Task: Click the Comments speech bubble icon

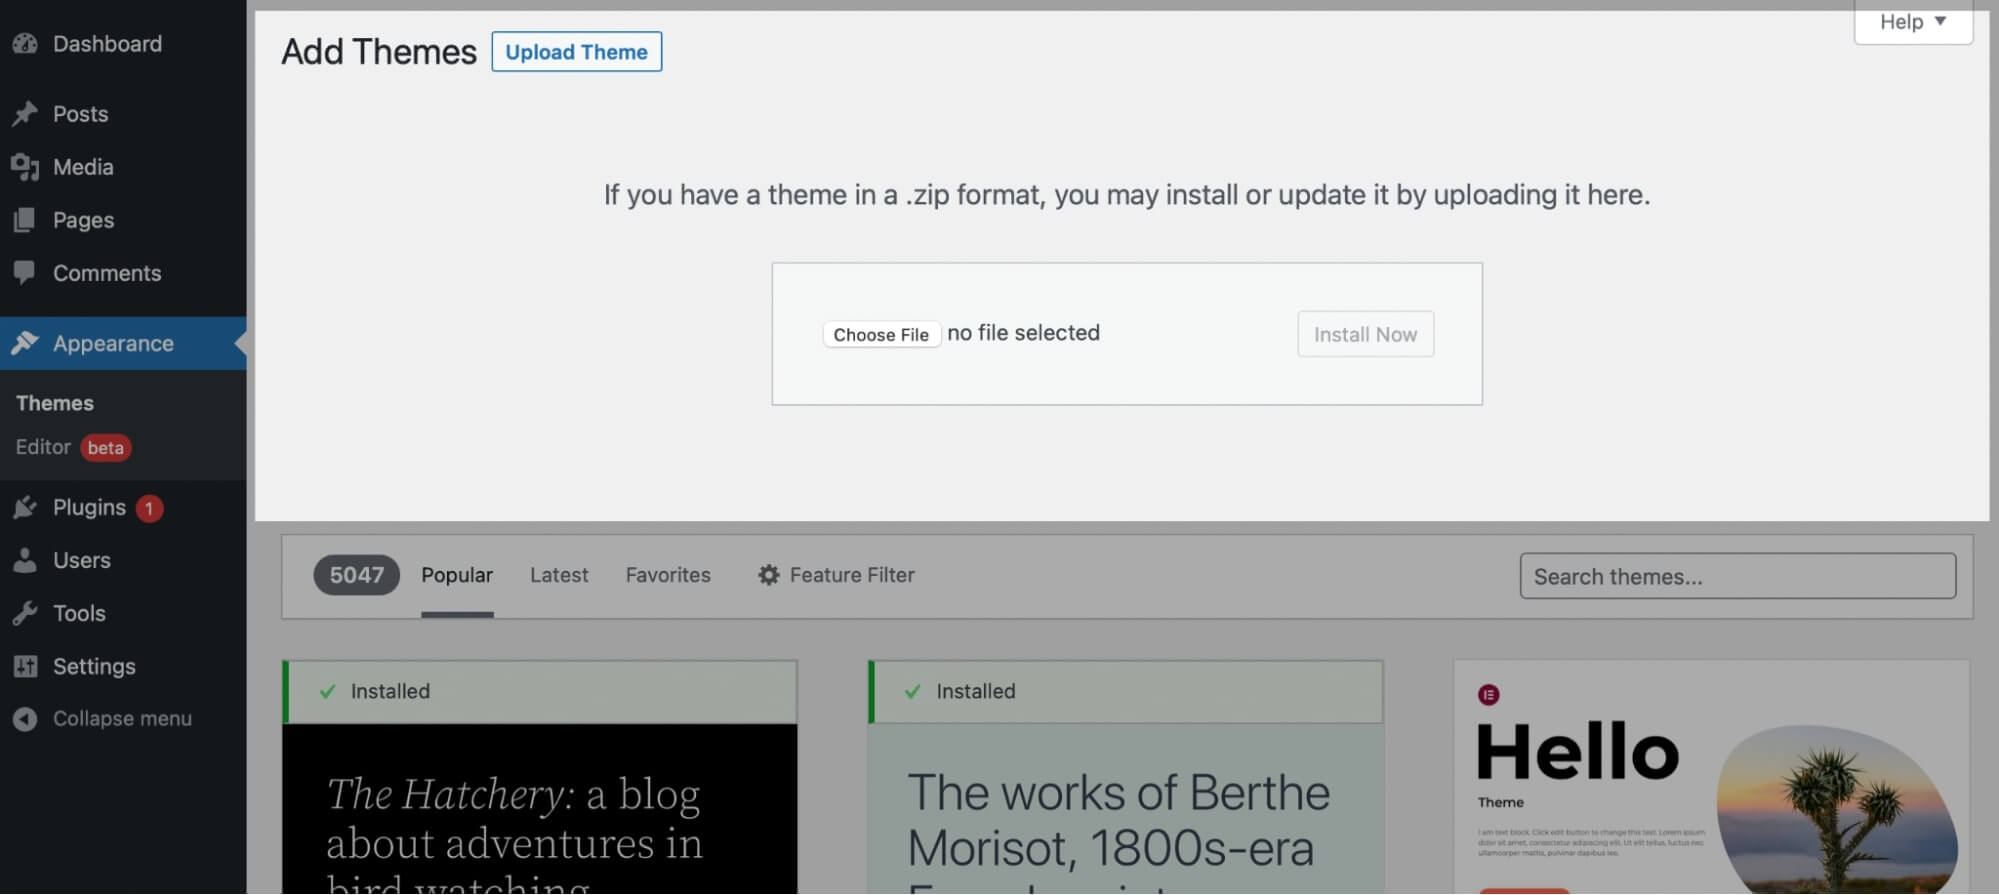Action: coord(25,273)
